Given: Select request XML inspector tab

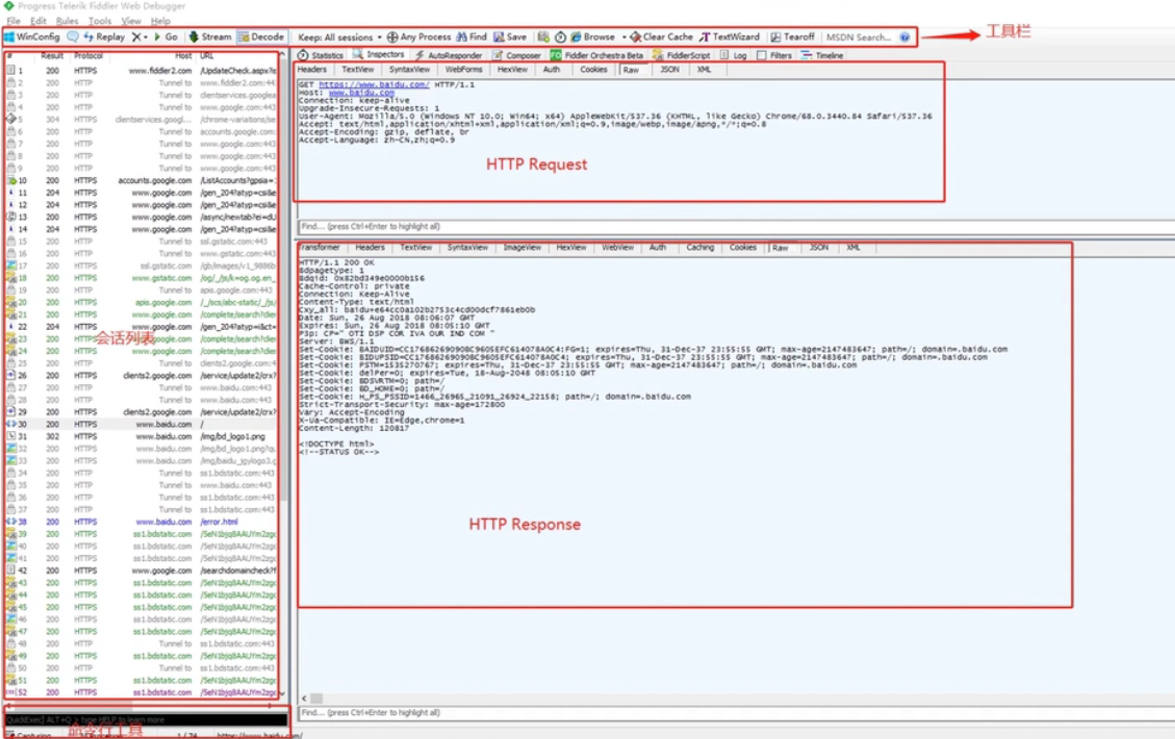Looking at the screenshot, I should (704, 70).
